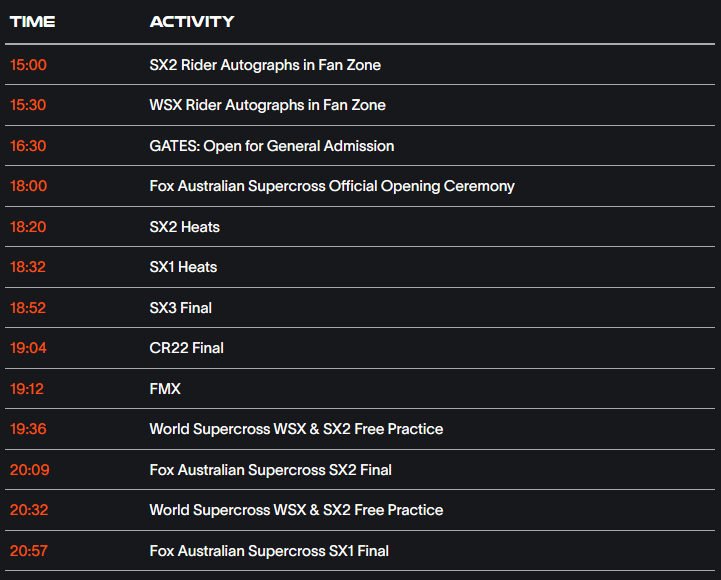
Task: Select the SX3 Final activity
Action: pyautogui.click(x=180, y=308)
